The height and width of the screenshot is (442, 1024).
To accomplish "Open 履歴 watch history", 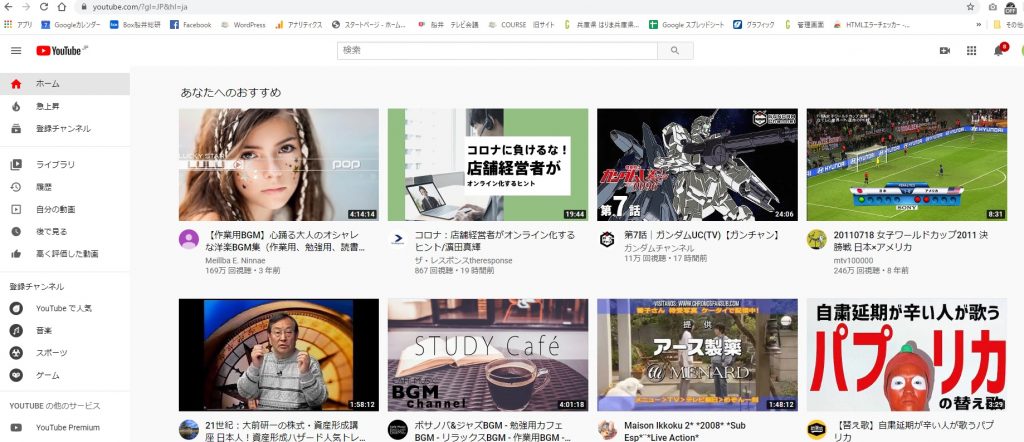I will tap(65, 187).
